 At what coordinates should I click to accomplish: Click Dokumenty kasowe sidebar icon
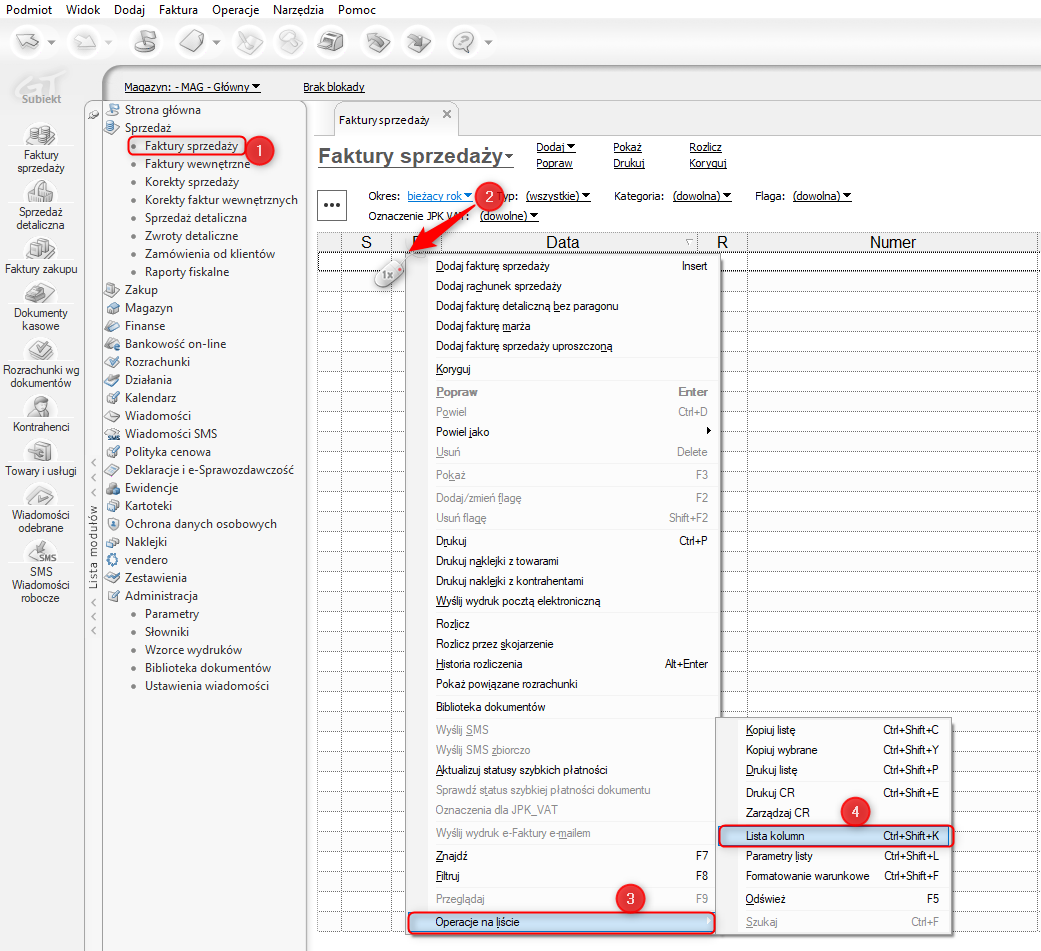(x=40, y=293)
